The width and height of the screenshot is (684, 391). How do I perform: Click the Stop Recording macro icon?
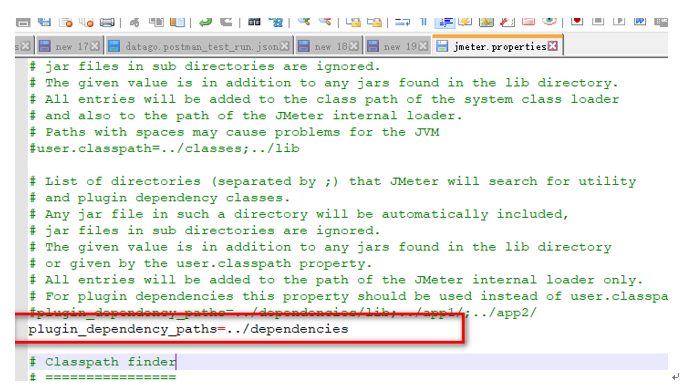click(x=598, y=22)
